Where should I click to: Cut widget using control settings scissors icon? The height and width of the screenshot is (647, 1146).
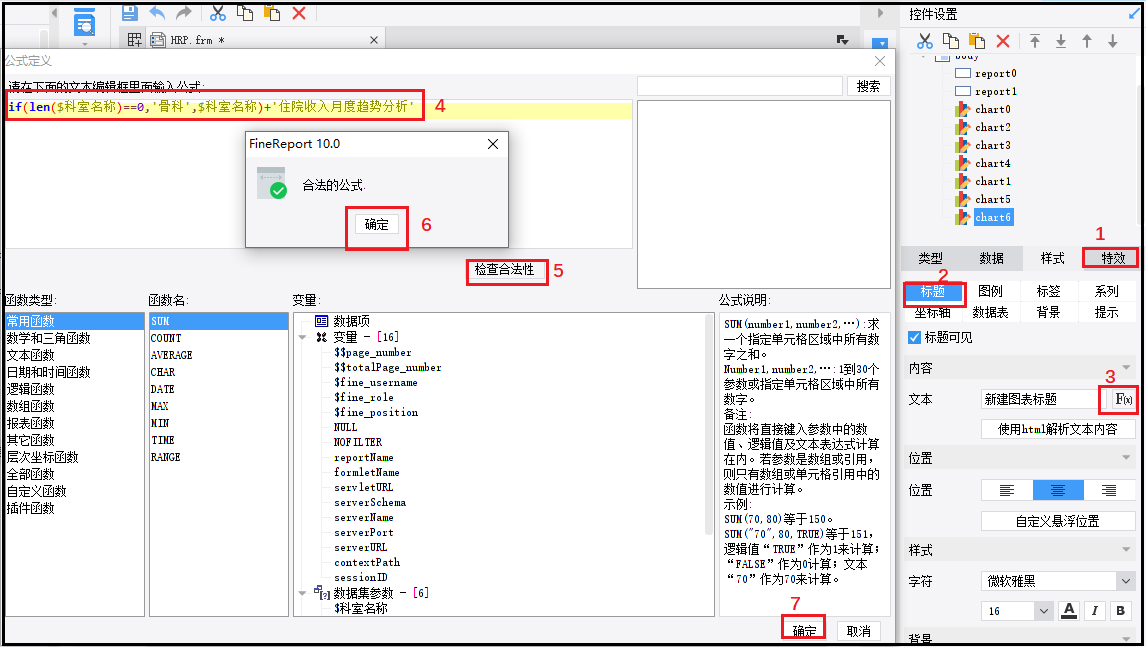click(925, 41)
